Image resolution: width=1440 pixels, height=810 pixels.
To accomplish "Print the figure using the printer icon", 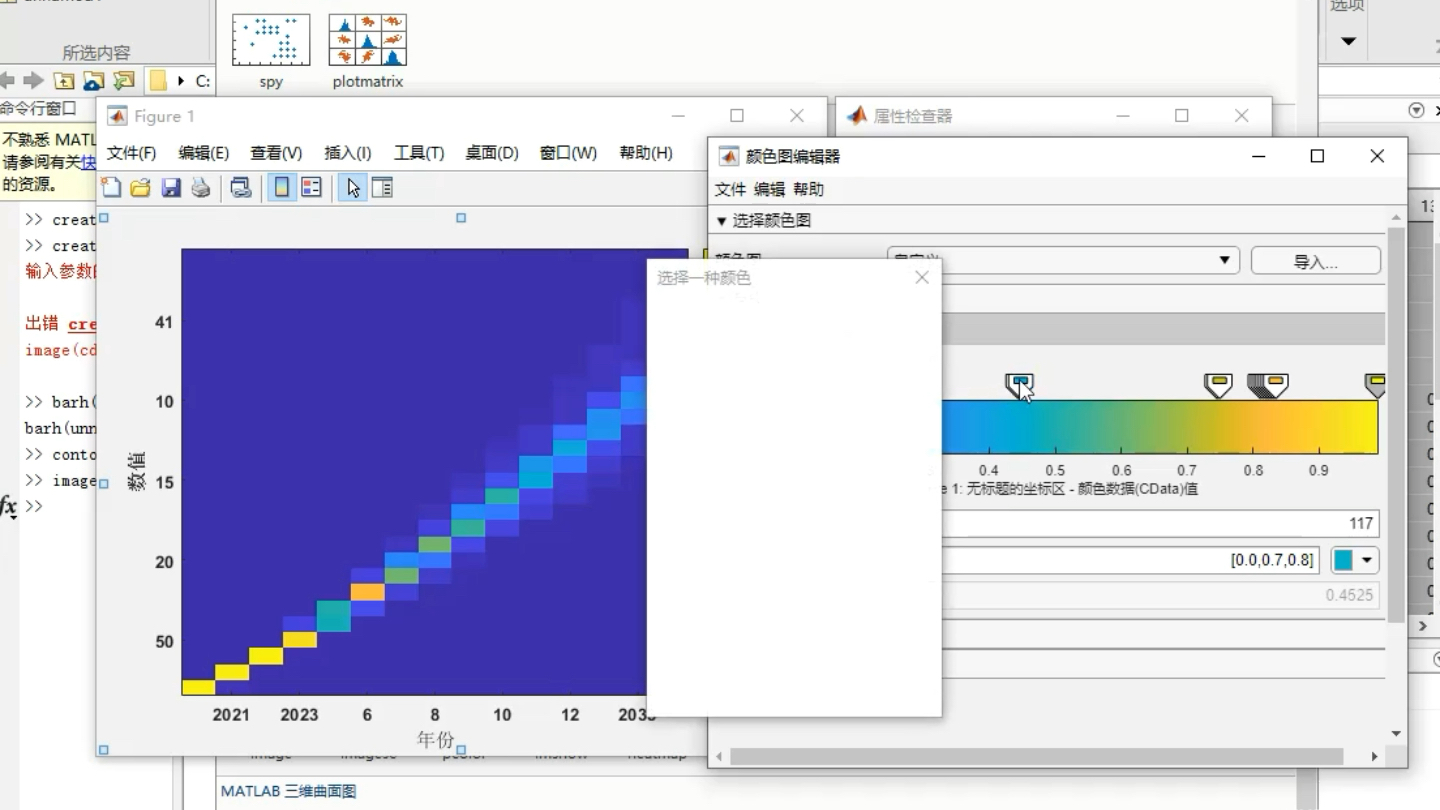I will click(201, 187).
